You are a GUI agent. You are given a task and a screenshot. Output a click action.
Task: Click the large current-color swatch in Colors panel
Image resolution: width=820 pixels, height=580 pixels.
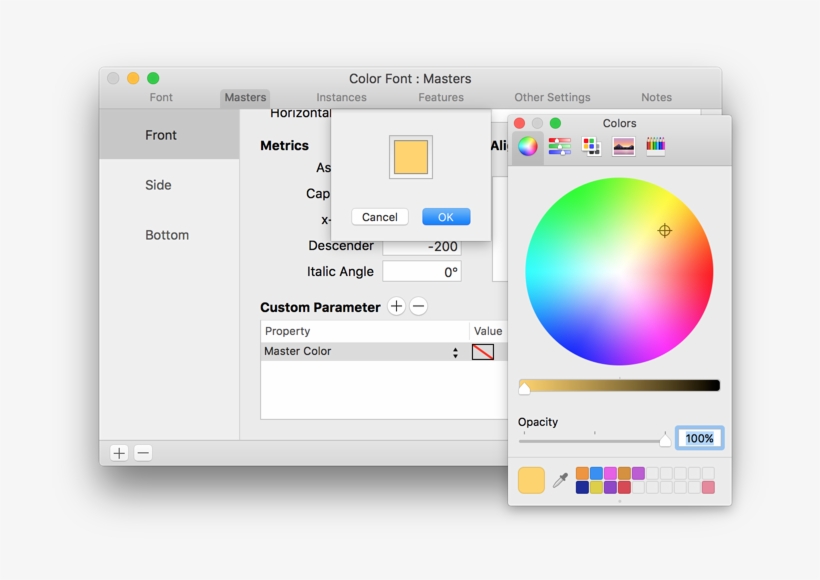coord(531,480)
